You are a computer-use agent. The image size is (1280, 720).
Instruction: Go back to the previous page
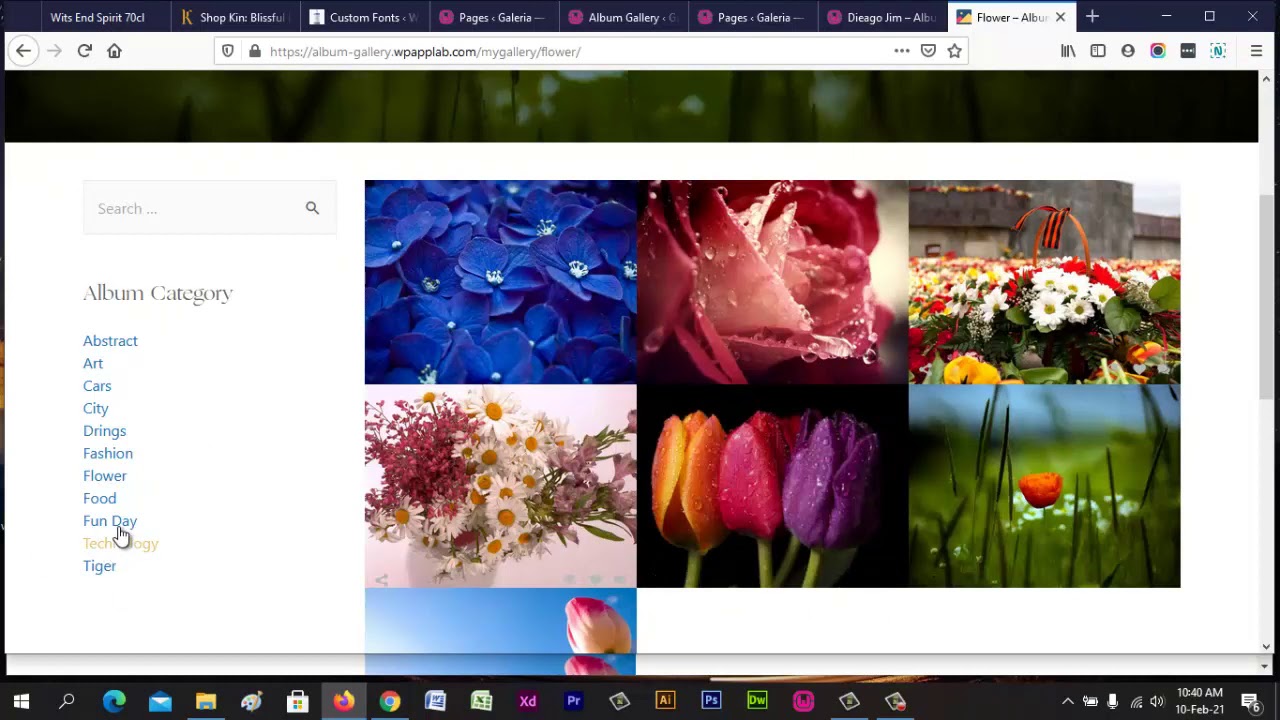pyautogui.click(x=23, y=51)
